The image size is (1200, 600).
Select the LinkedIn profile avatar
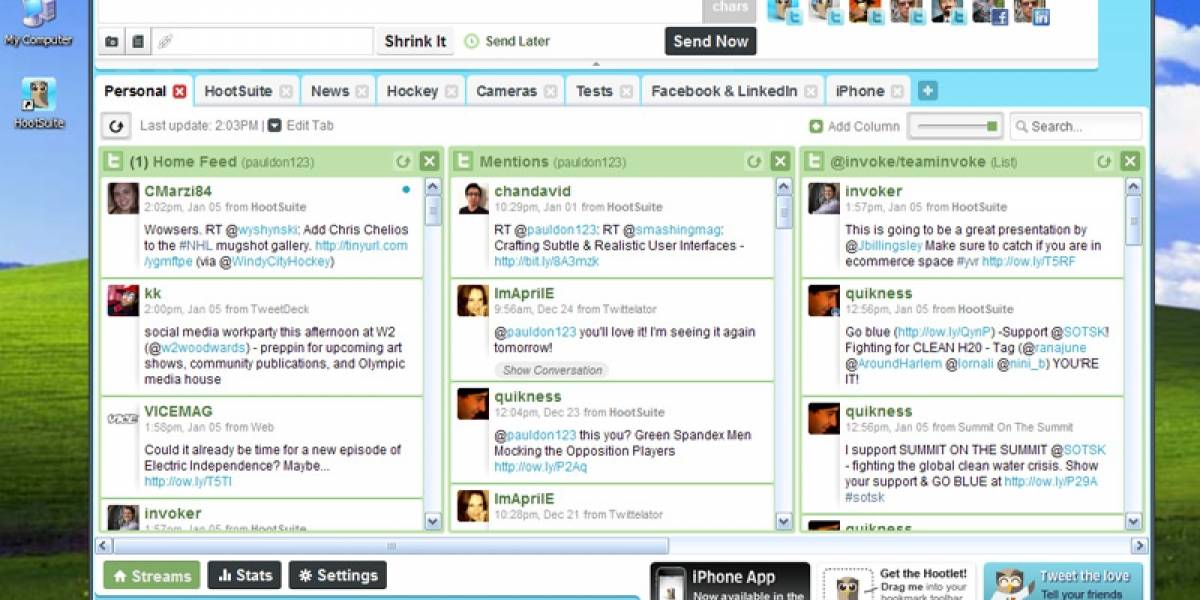(x=1031, y=11)
